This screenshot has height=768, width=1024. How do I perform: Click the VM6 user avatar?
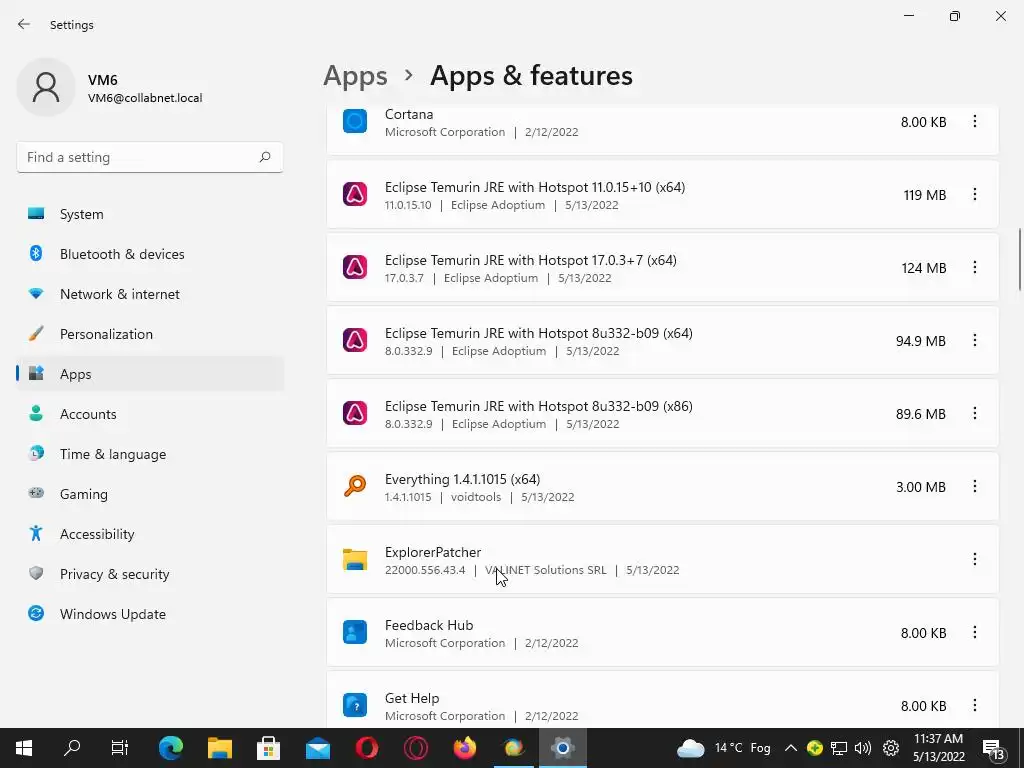click(46, 88)
